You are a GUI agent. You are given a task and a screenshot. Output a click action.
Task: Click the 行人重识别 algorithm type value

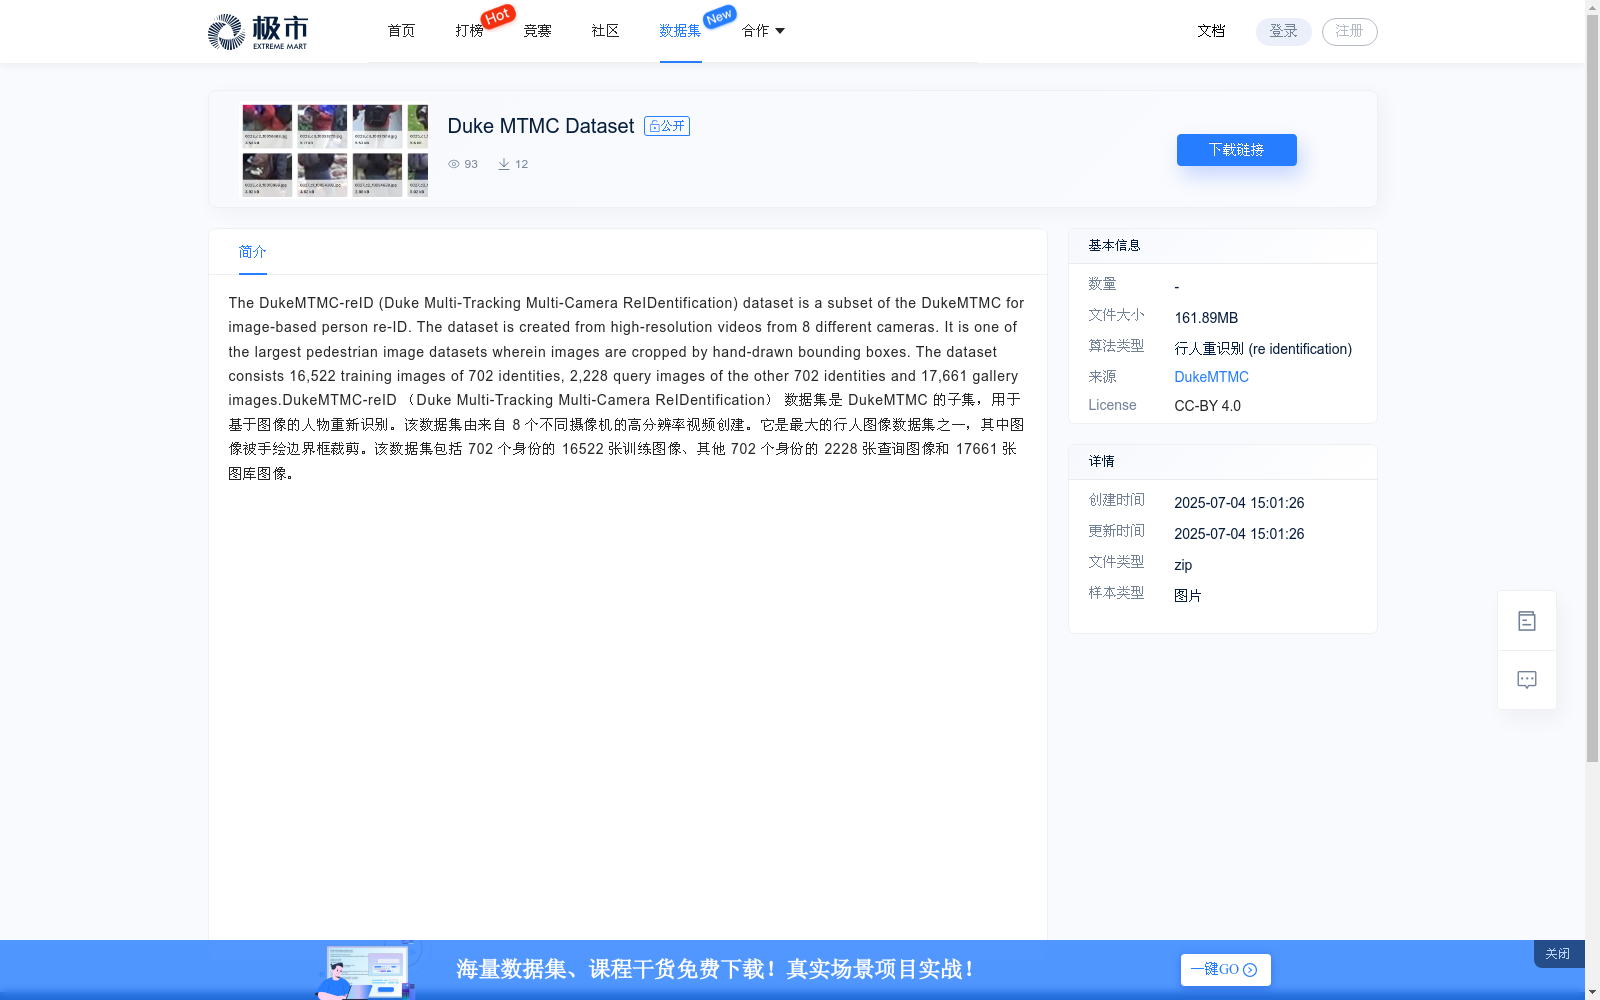tap(1263, 349)
